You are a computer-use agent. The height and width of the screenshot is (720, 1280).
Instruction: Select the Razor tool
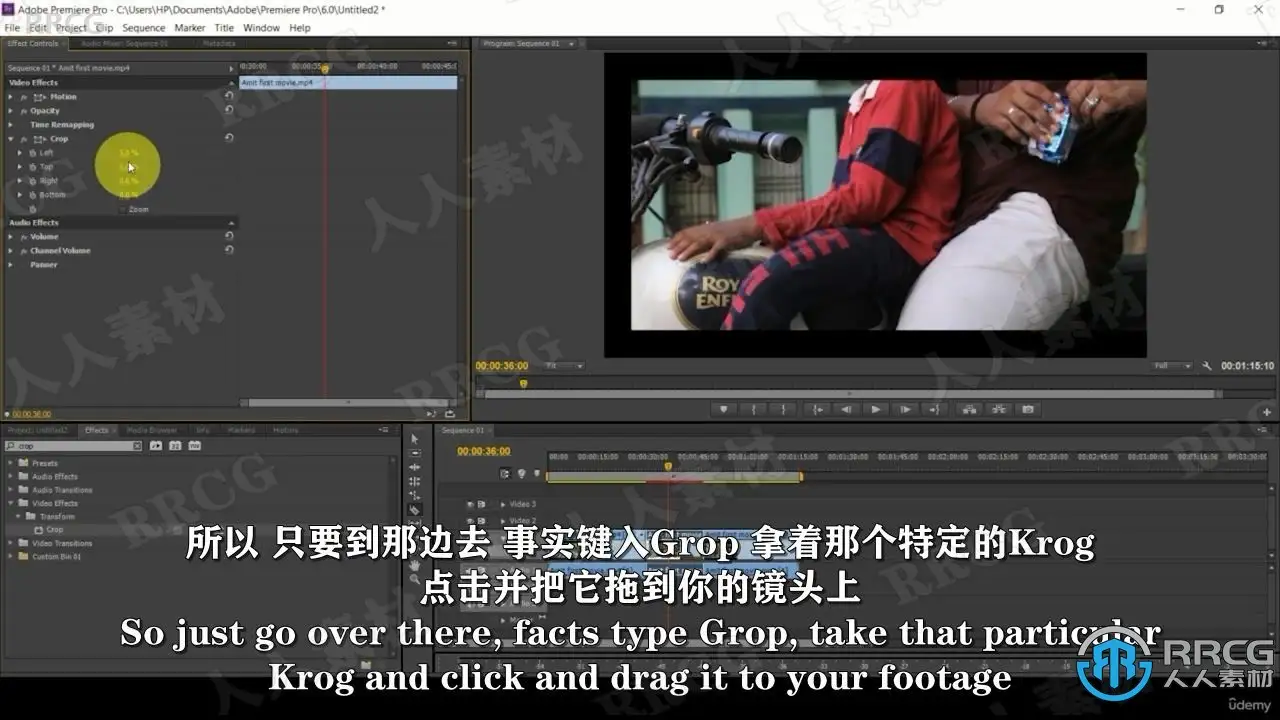tap(415, 509)
